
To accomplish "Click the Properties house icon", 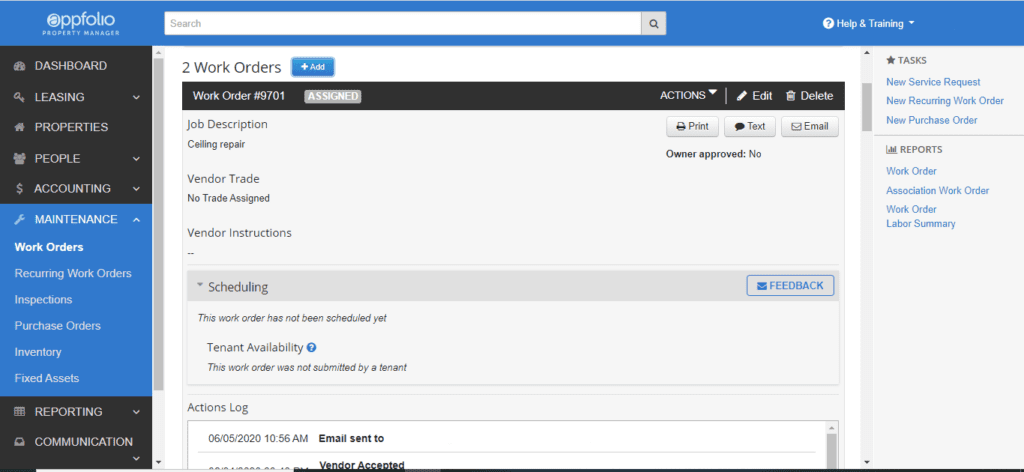I will (20, 127).
